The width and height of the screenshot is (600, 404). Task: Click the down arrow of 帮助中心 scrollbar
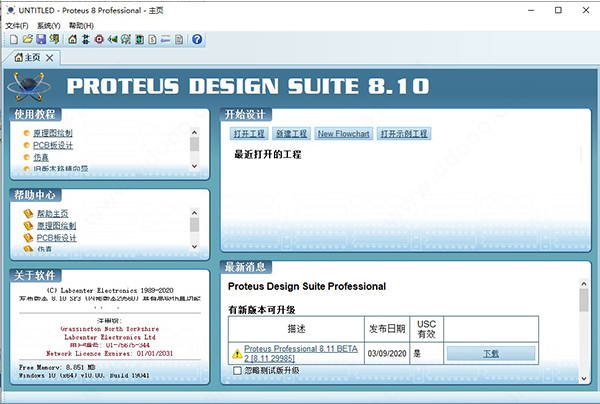pyautogui.click(x=194, y=246)
